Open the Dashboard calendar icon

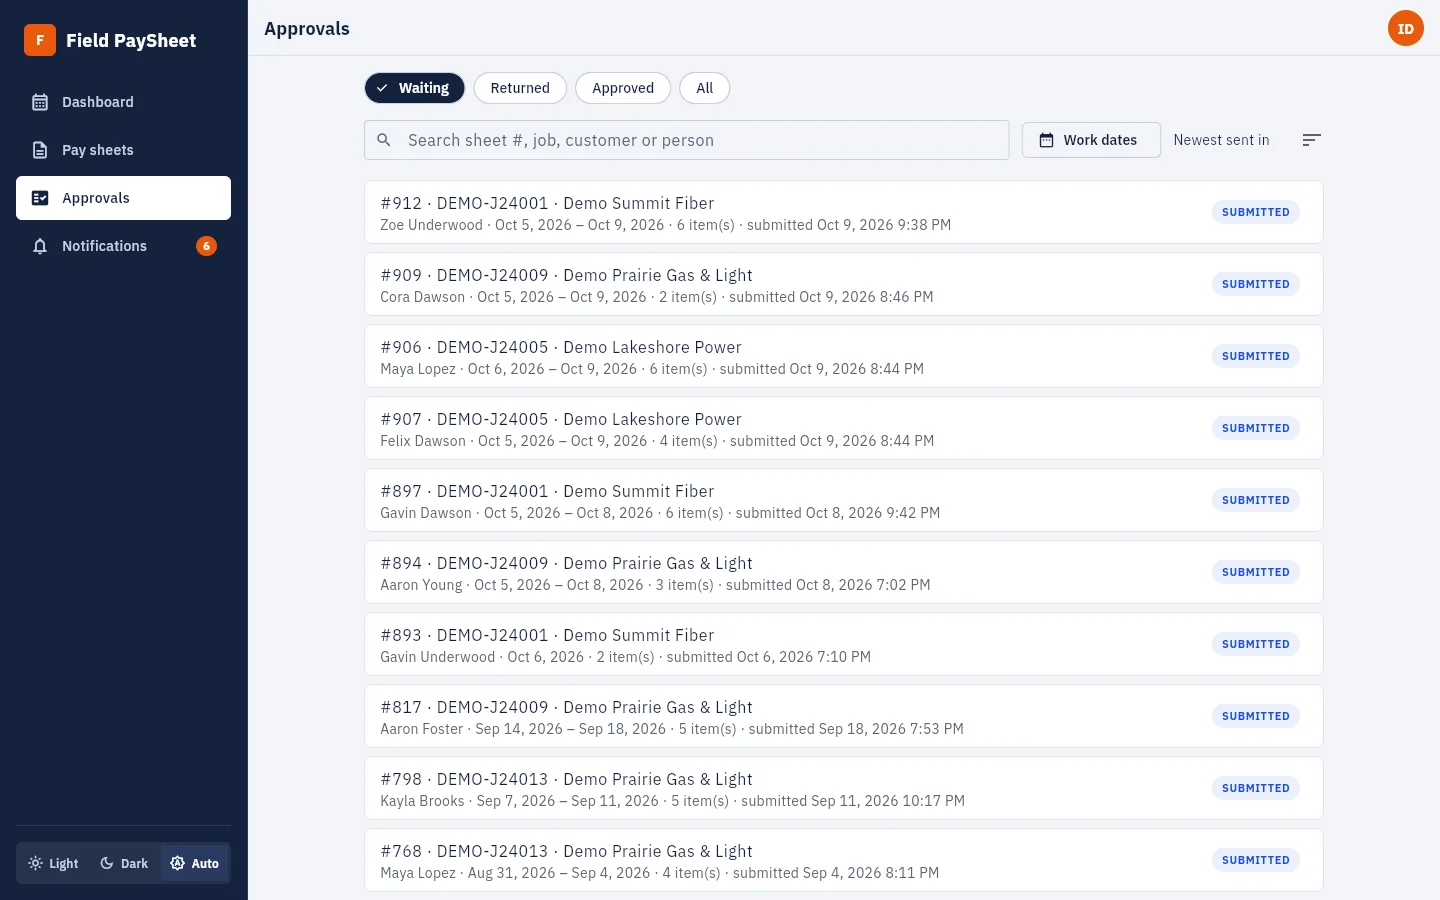(40, 102)
